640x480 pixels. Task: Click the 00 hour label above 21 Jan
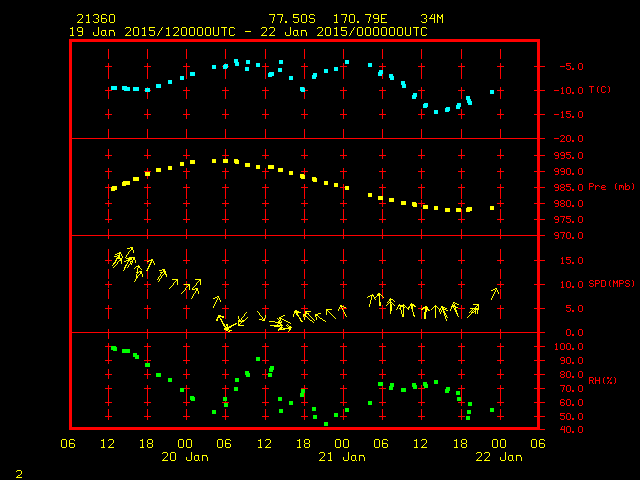click(x=342, y=444)
